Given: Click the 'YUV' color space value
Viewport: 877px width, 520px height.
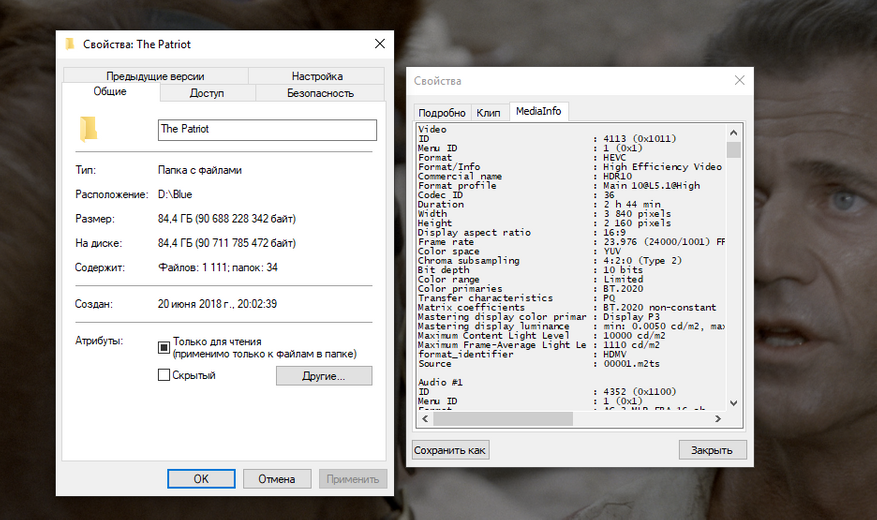Looking at the screenshot, I should tap(612, 251).
